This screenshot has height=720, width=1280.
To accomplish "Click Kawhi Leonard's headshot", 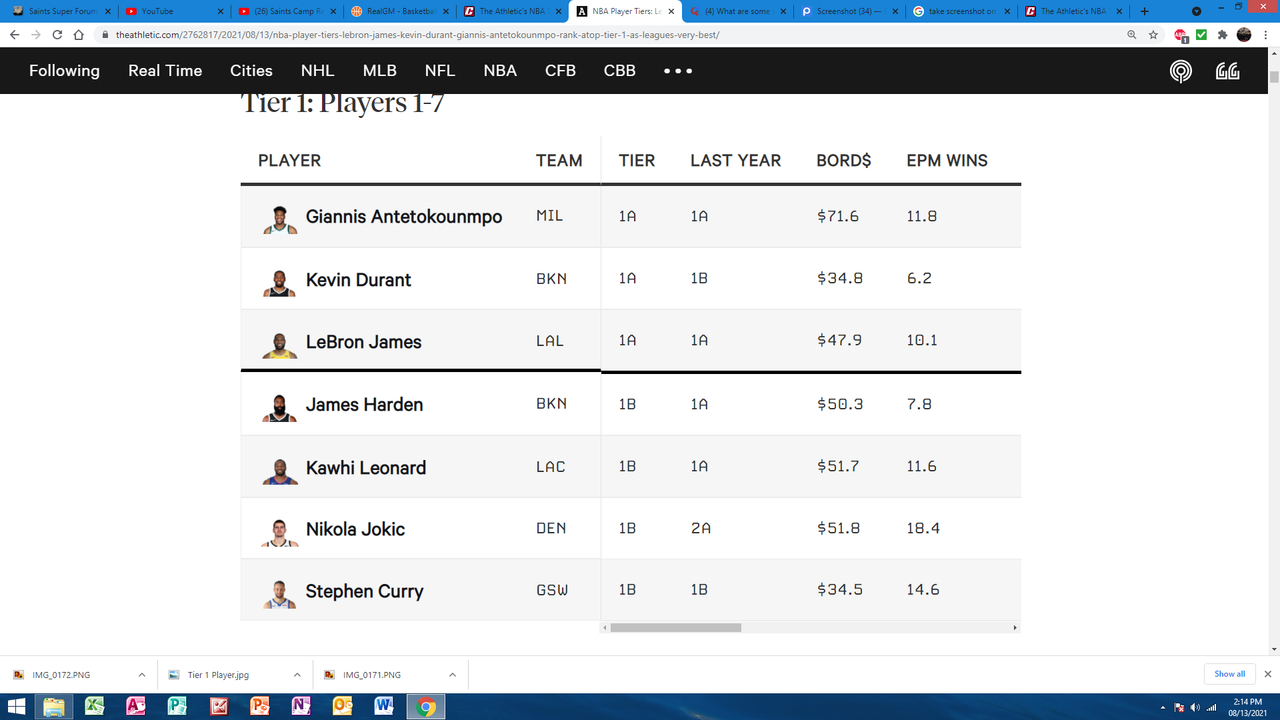I will click(280, 469).
